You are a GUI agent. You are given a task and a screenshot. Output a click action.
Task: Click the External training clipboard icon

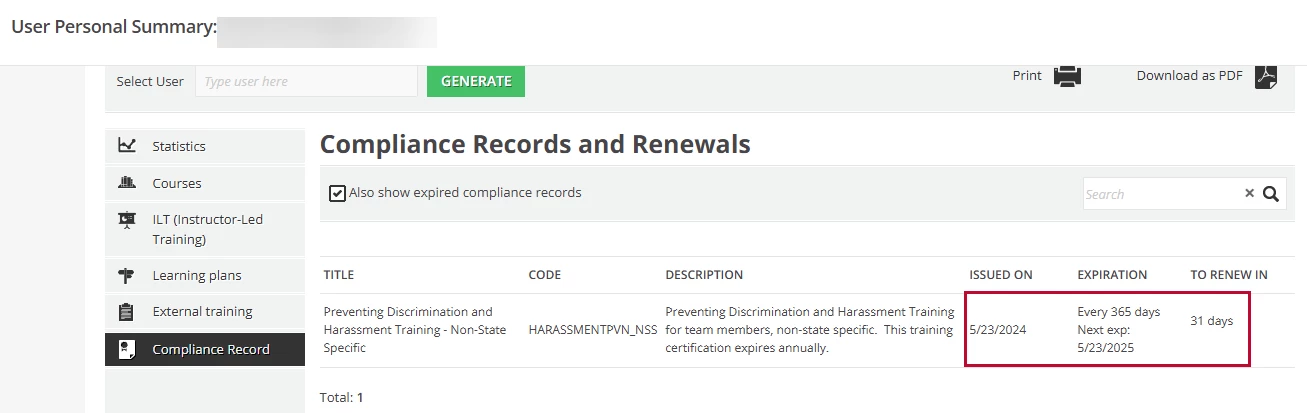pyautogui.click(x=127, y=312)
